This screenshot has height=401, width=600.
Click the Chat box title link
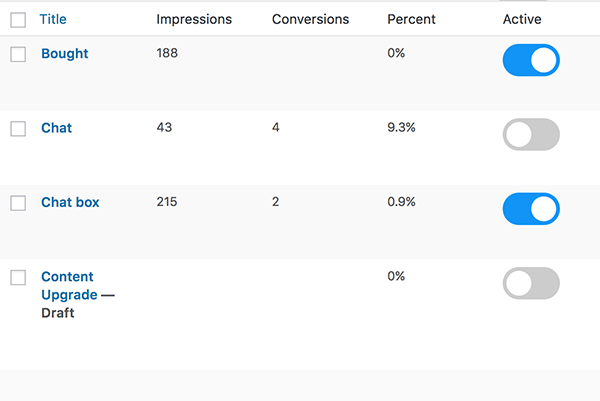pos(70,203)
